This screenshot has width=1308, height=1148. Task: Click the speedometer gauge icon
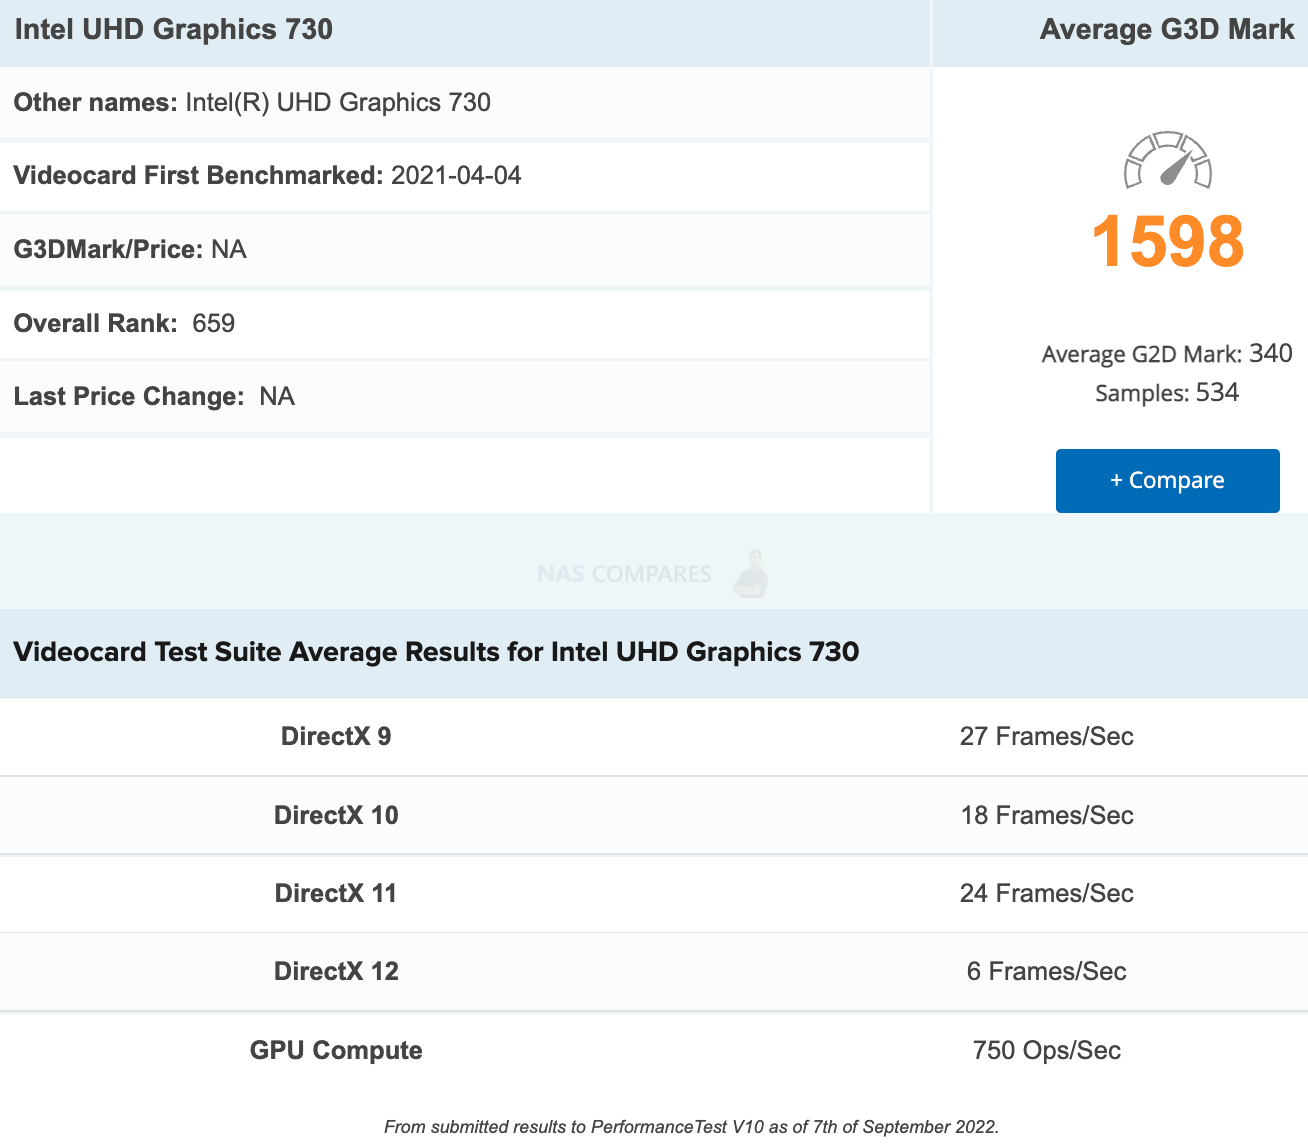coord(1167,160)
